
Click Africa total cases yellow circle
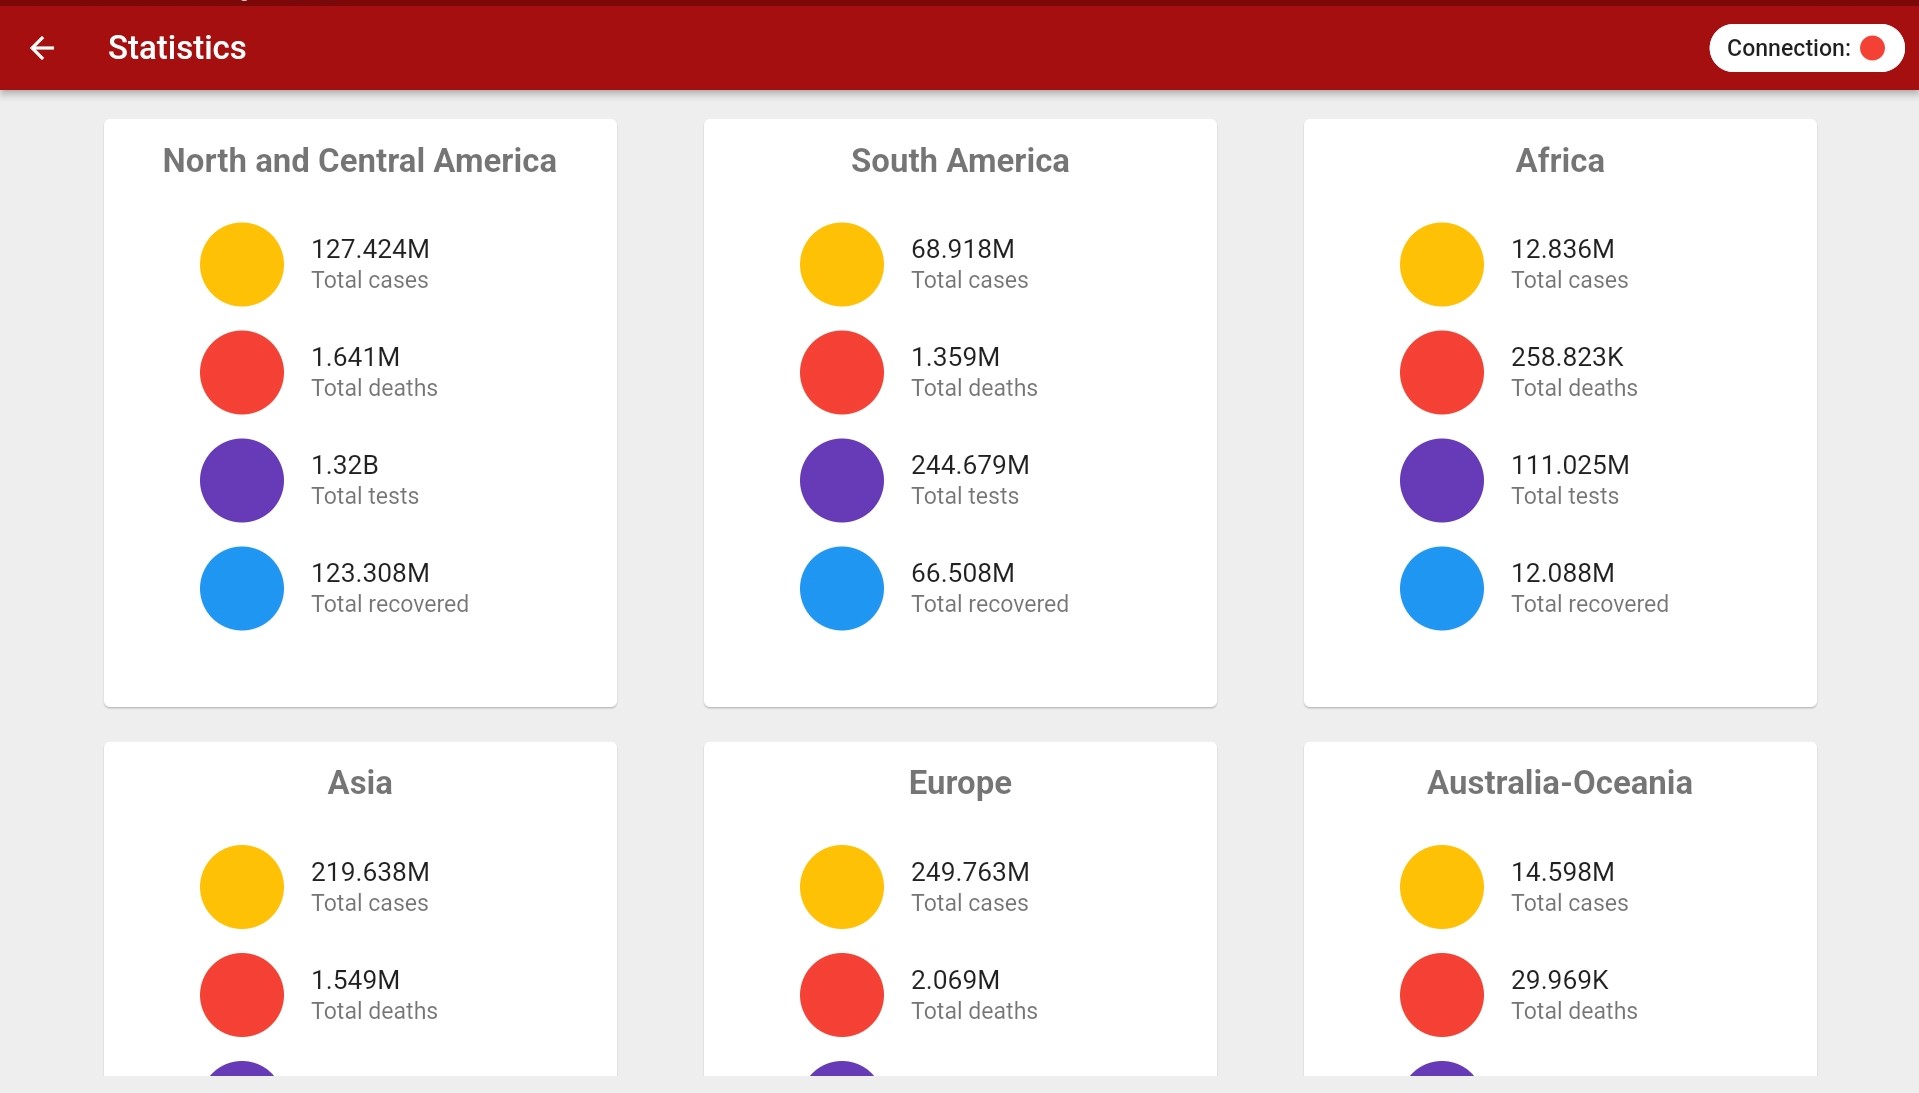coord(1442,264)
